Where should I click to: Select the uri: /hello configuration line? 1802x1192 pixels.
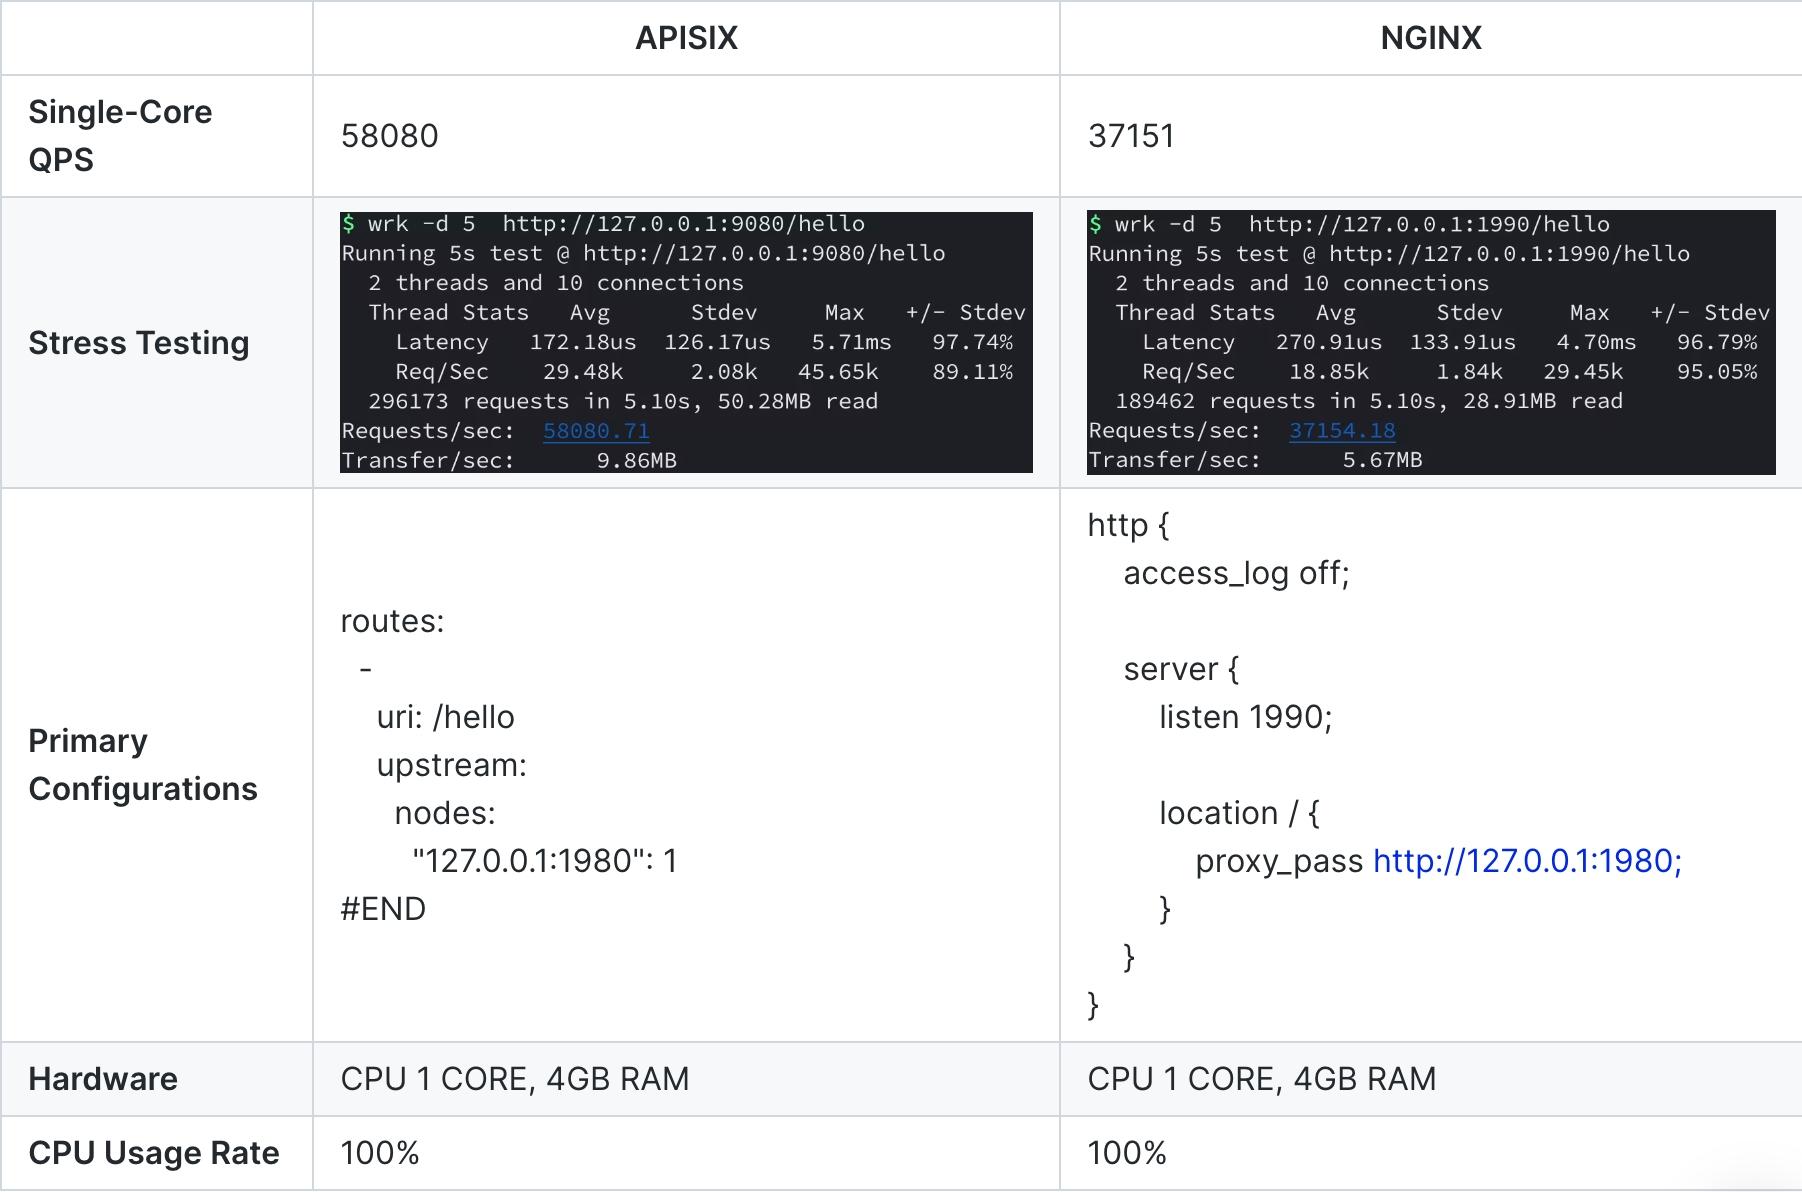point(444,716)
